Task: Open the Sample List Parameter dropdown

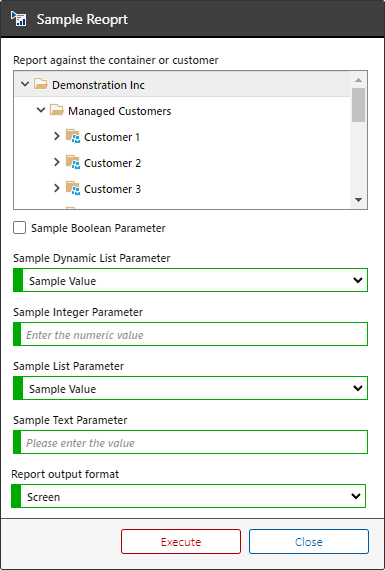Action: 191,388
